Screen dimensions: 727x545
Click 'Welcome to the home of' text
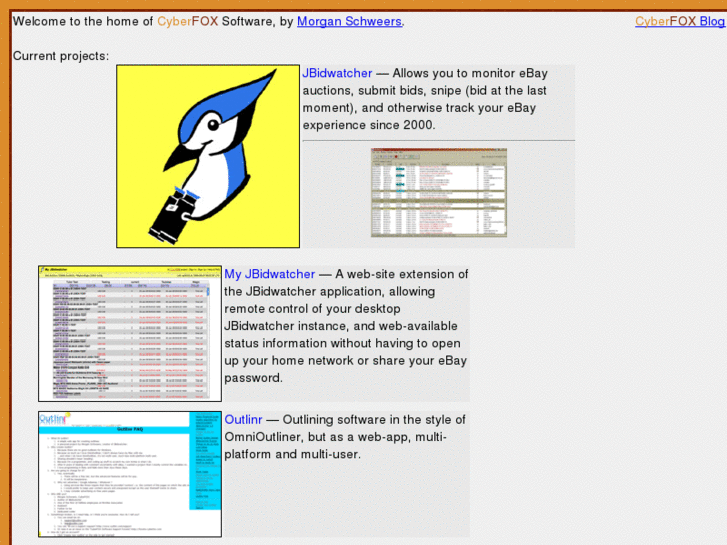click(x=83, y=22)
